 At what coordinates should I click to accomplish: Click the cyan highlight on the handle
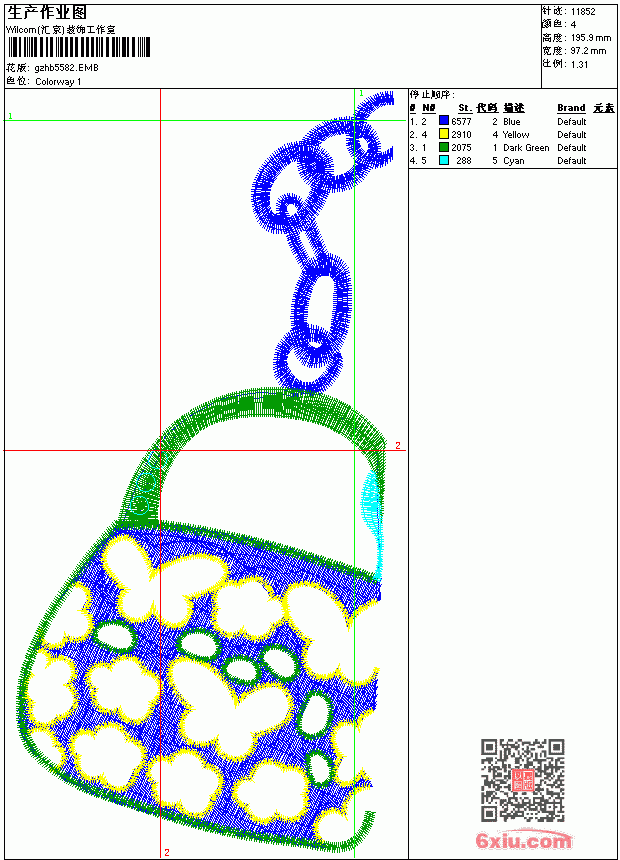click(372, 516)
